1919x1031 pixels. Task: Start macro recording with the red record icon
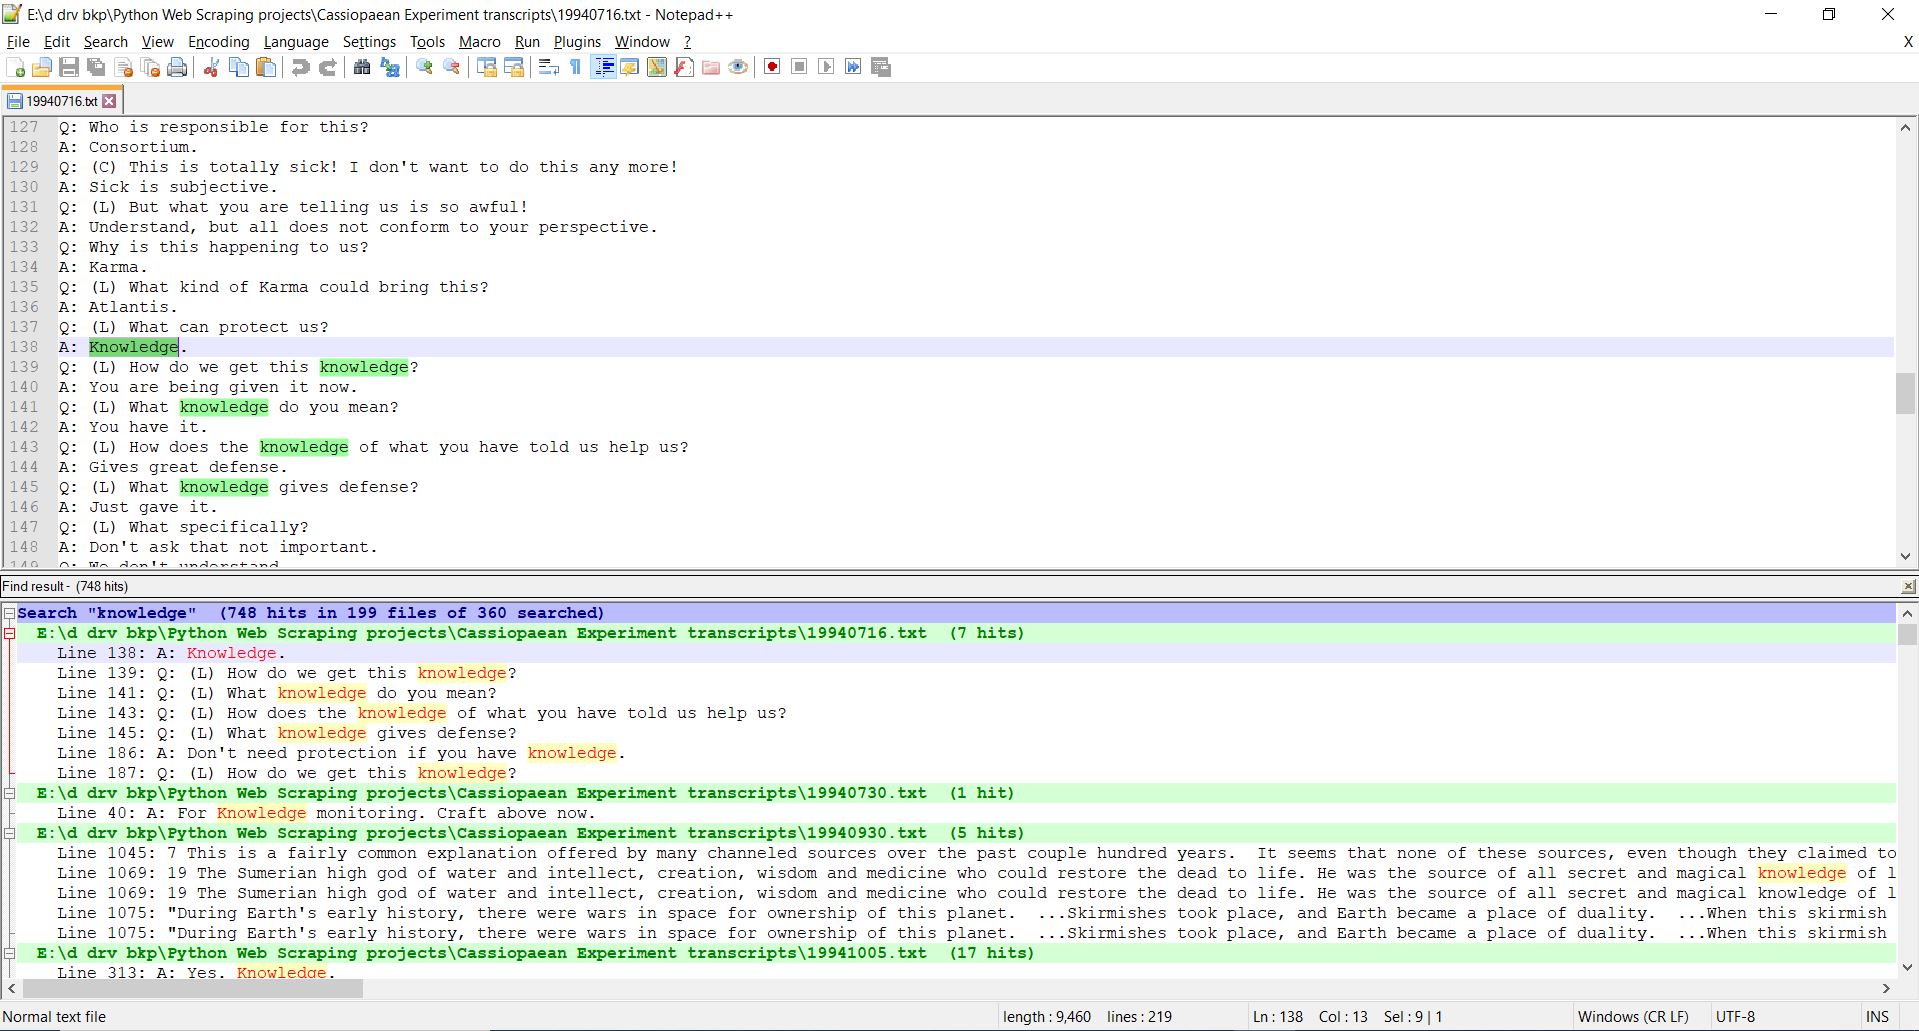(772, 67)
